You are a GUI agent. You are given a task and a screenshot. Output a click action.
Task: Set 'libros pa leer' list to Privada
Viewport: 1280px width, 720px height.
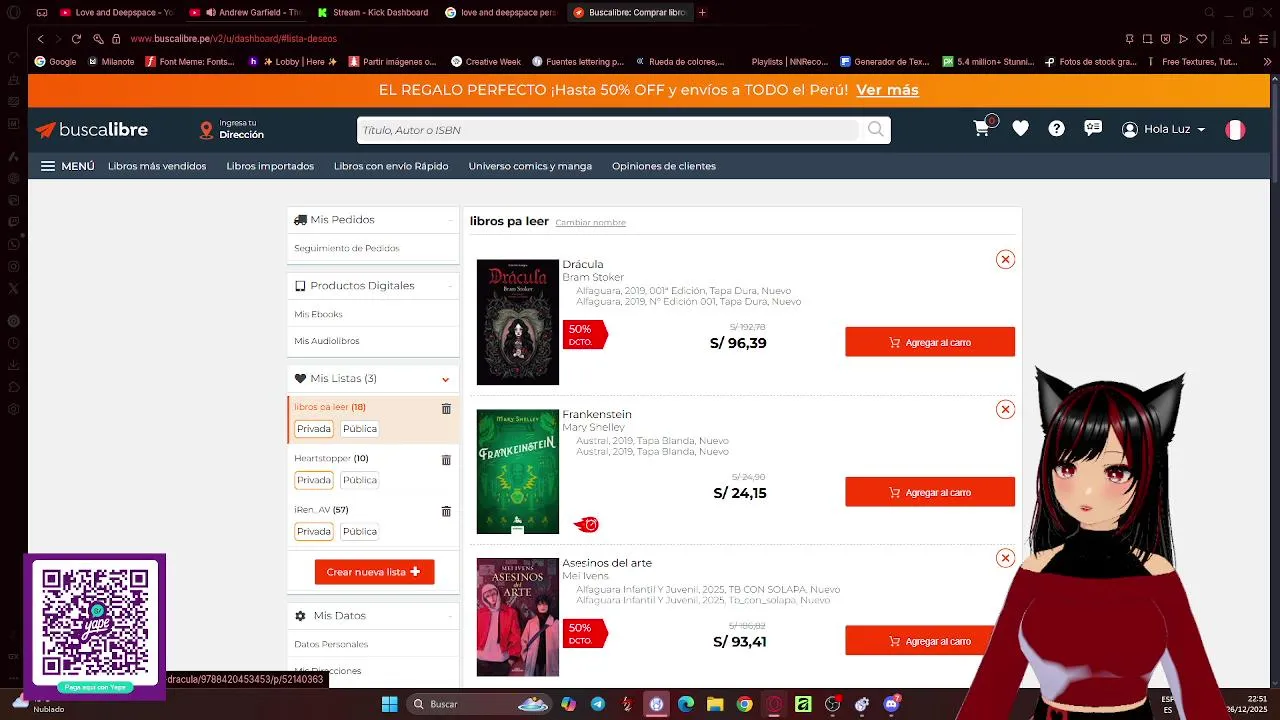coord(313,429)
